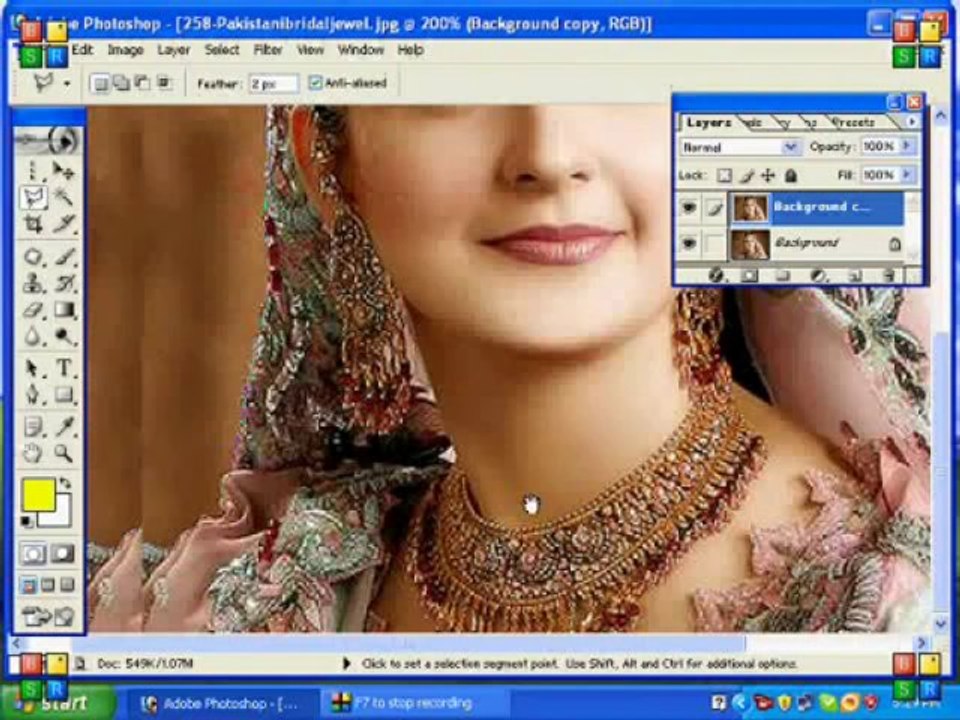Add a layer mask in Layers panel
The image size is (960, 720).
[749, 276]
